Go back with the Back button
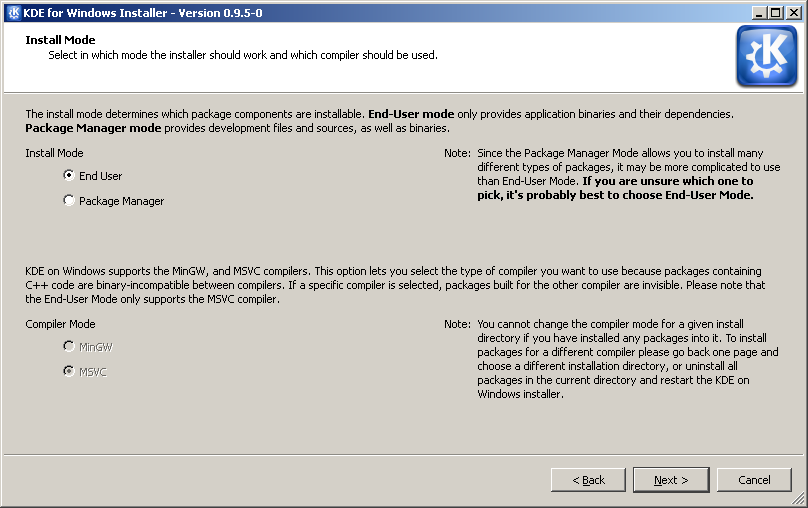 [588, 480]
